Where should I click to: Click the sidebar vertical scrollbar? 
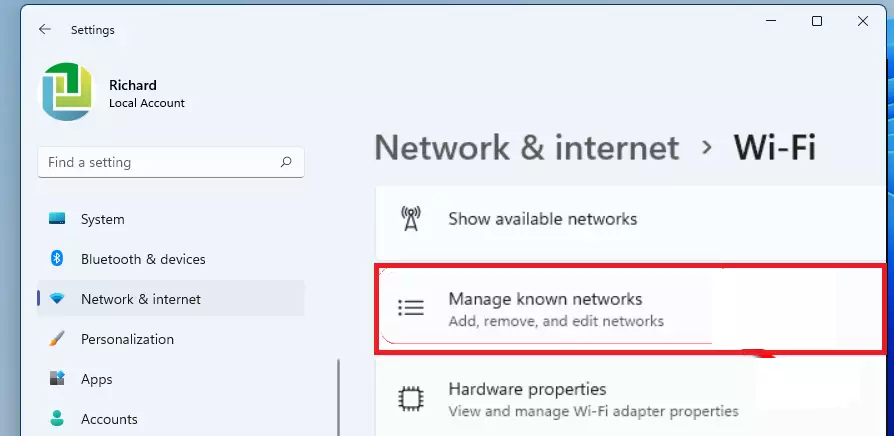coord(339,397)
